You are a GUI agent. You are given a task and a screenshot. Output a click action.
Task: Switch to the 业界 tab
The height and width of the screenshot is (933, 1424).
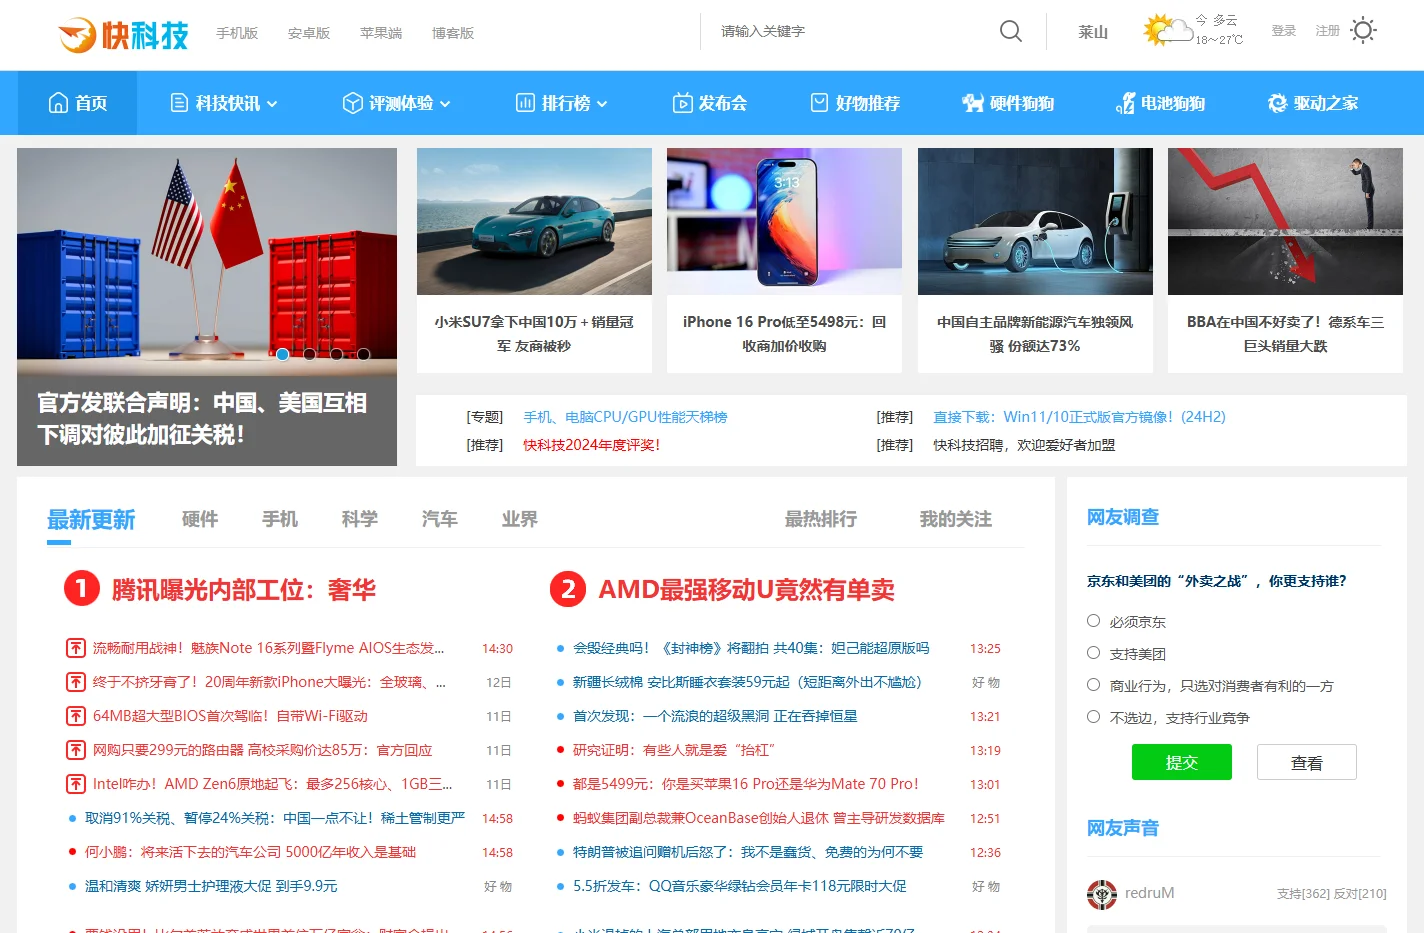pos(520,519)
